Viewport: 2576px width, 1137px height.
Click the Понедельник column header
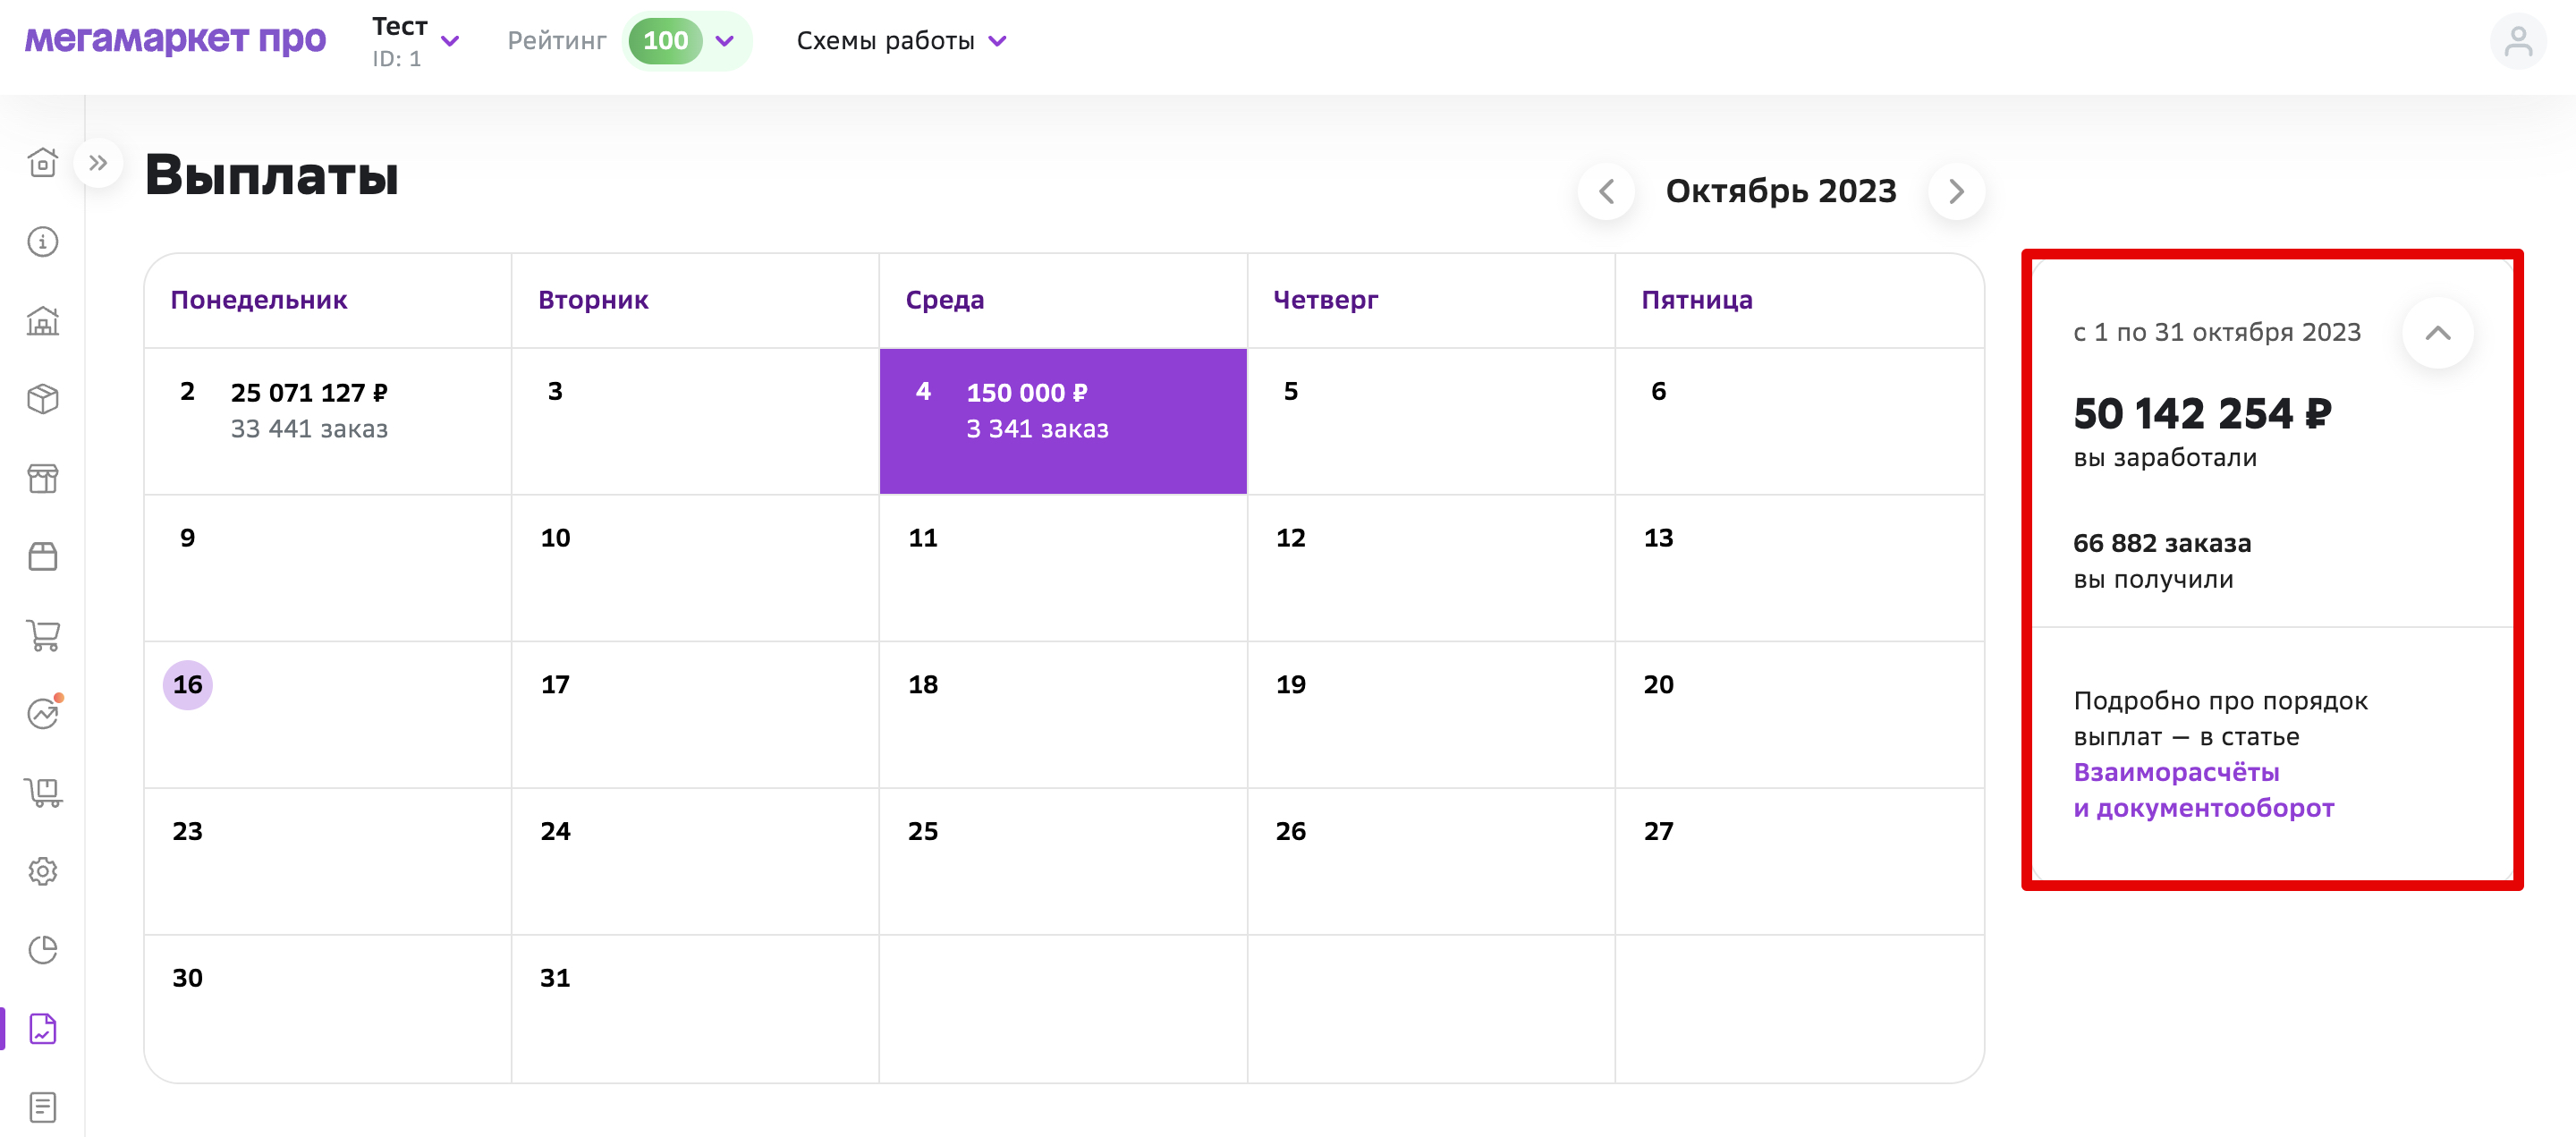pos(259,300)
